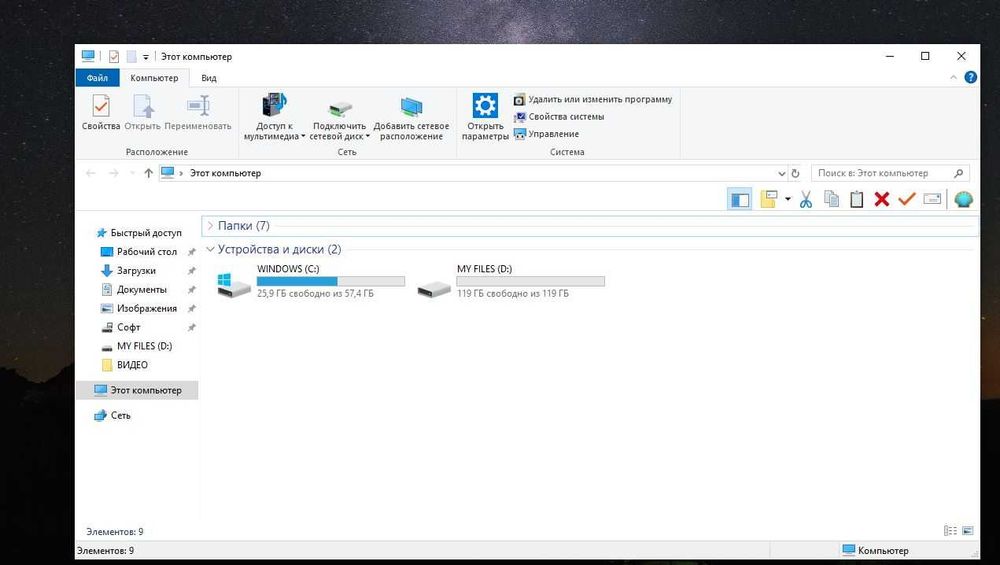Viewport: 1000px width, 565px height.
Task: Select the WINDOWS (C:) drive
Action: [311, 281]
